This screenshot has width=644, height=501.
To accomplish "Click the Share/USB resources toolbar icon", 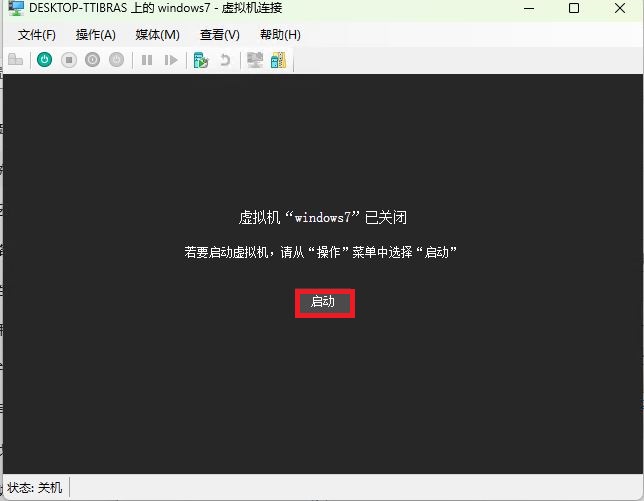I will [278, 60].
